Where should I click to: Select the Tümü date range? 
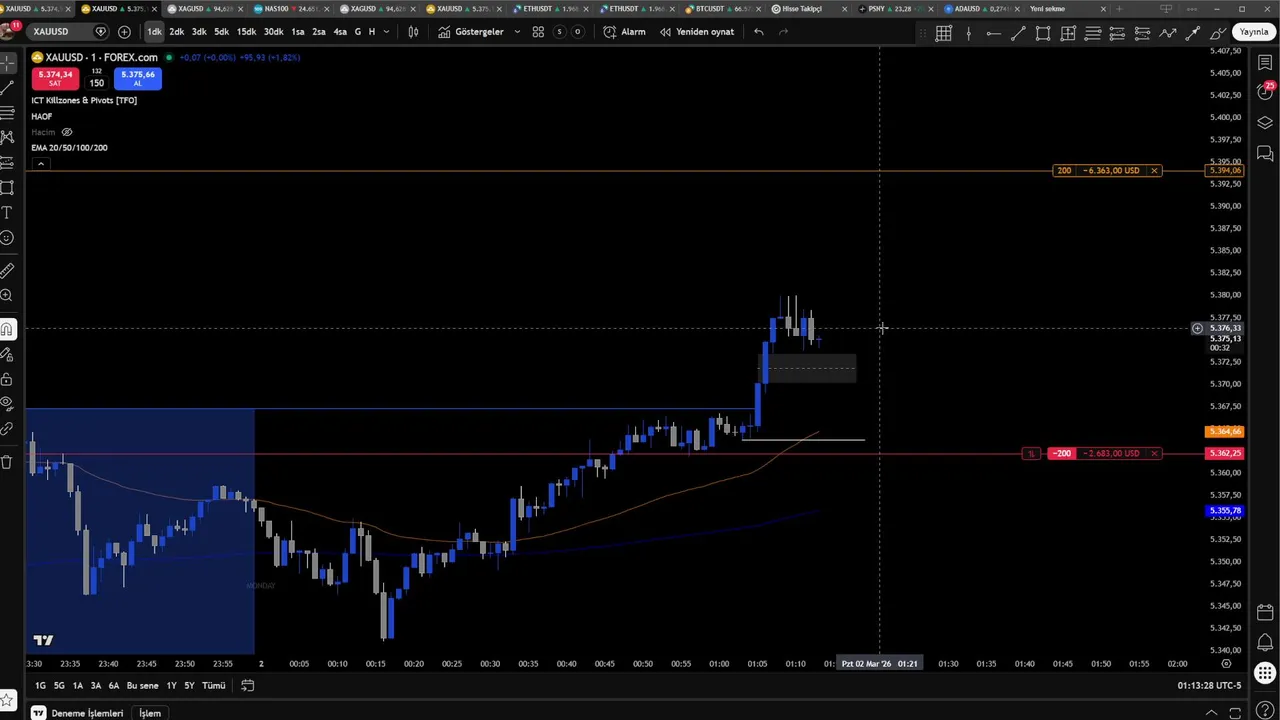pyautogui.click(x=214, y=685)
